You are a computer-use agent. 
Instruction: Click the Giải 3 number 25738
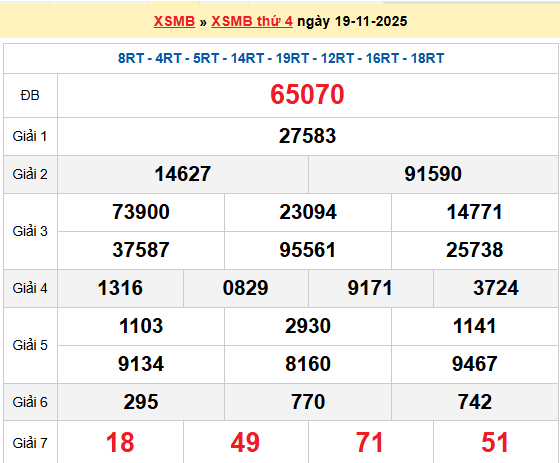pos(475,250)
